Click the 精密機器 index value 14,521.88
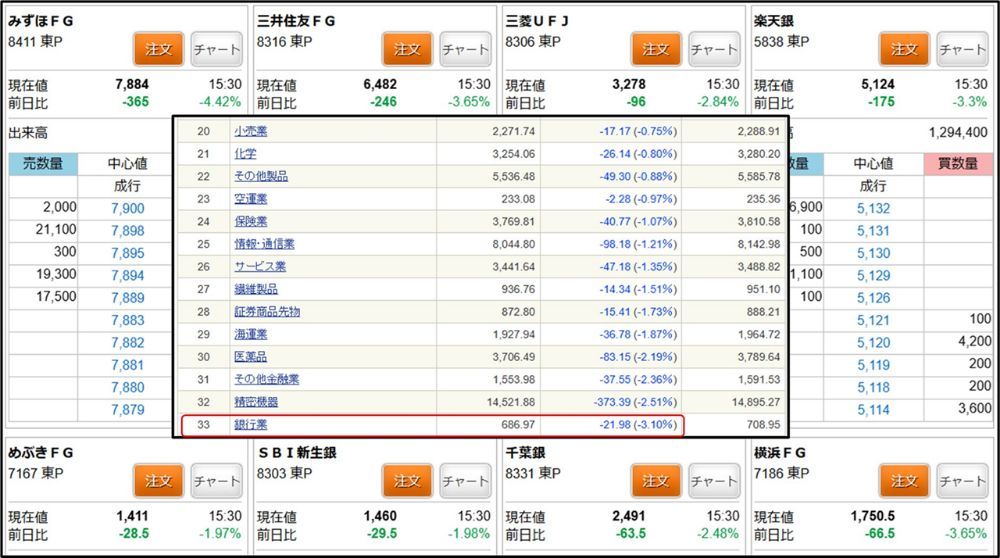The image size is (1000, 558). (x=511, y=402)
